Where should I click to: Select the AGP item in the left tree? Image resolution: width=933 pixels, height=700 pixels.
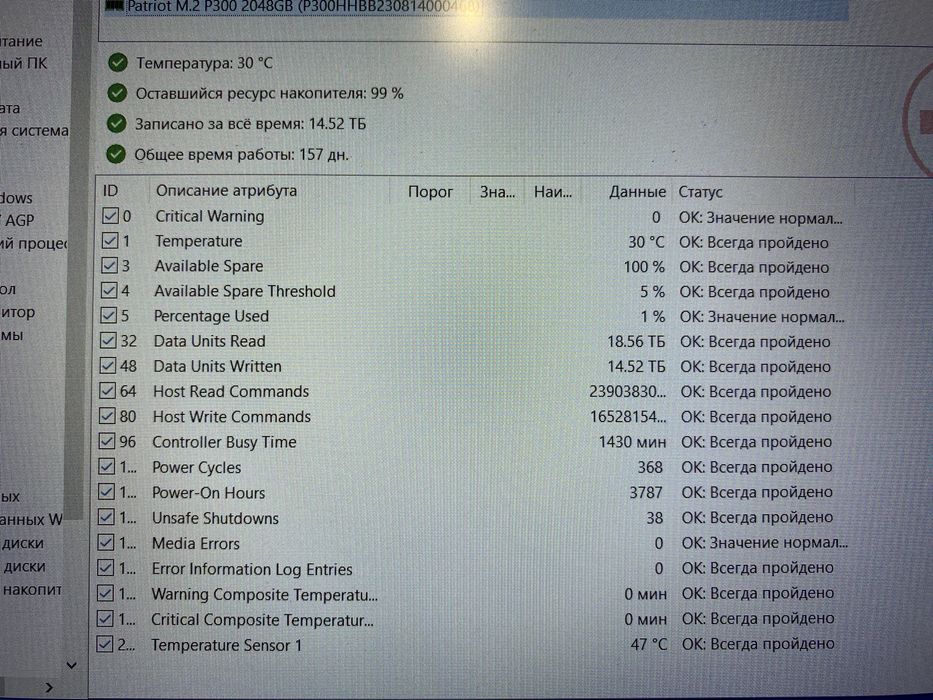[x=18, y=220]
